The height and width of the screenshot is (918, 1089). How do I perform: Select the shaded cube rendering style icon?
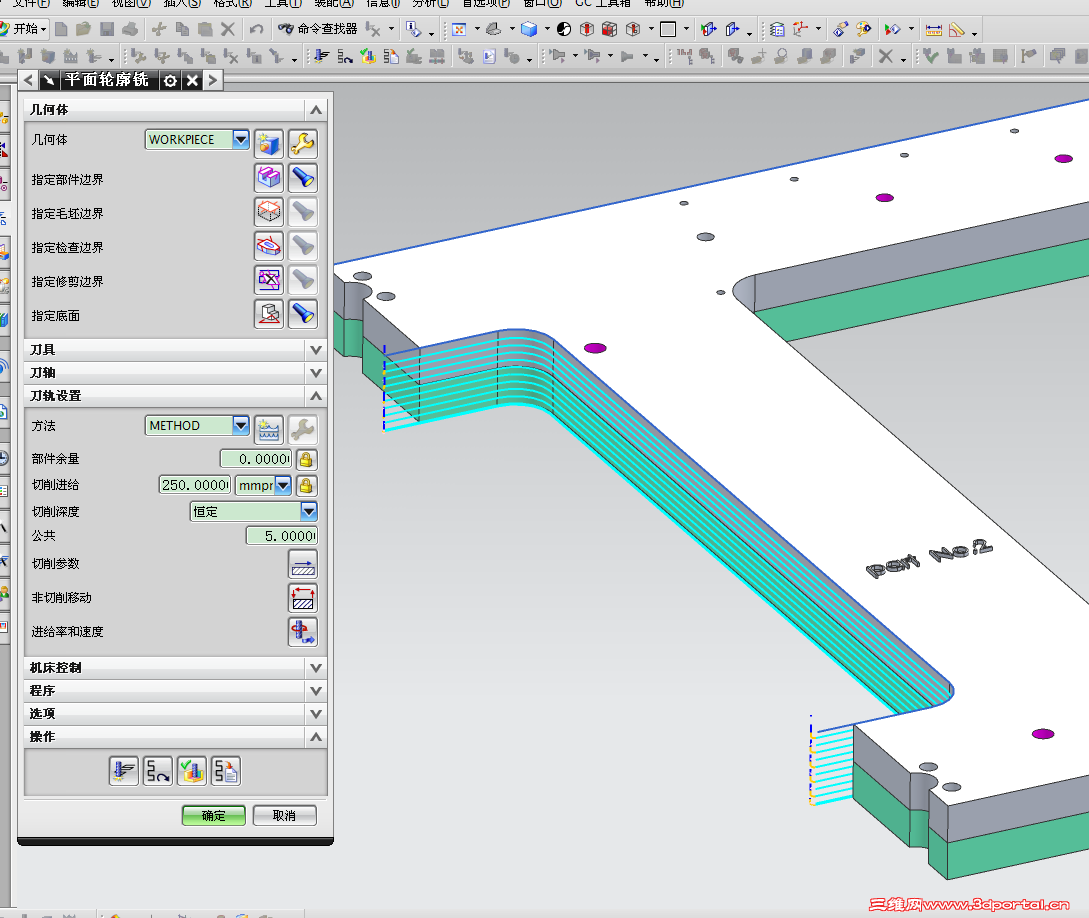click(529, 29)
